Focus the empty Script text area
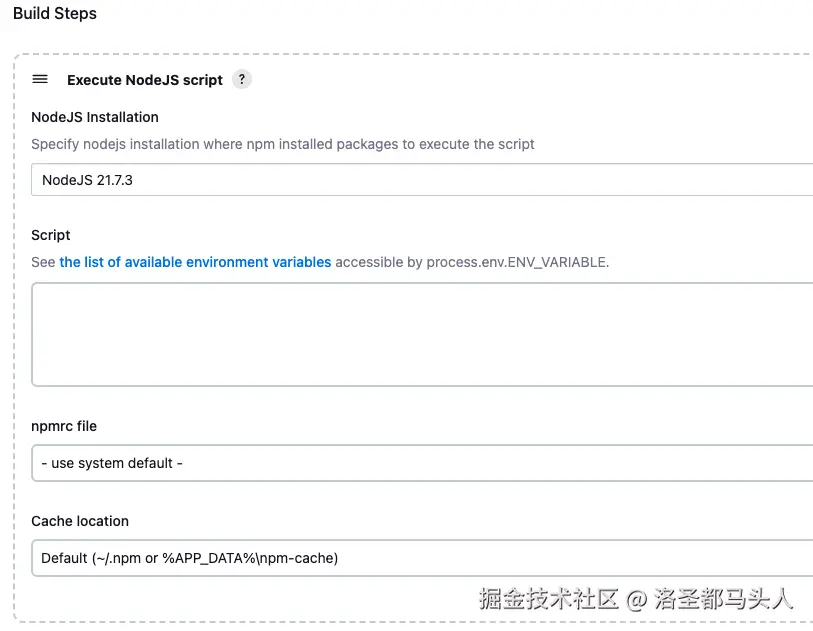 tap(422, 334)
